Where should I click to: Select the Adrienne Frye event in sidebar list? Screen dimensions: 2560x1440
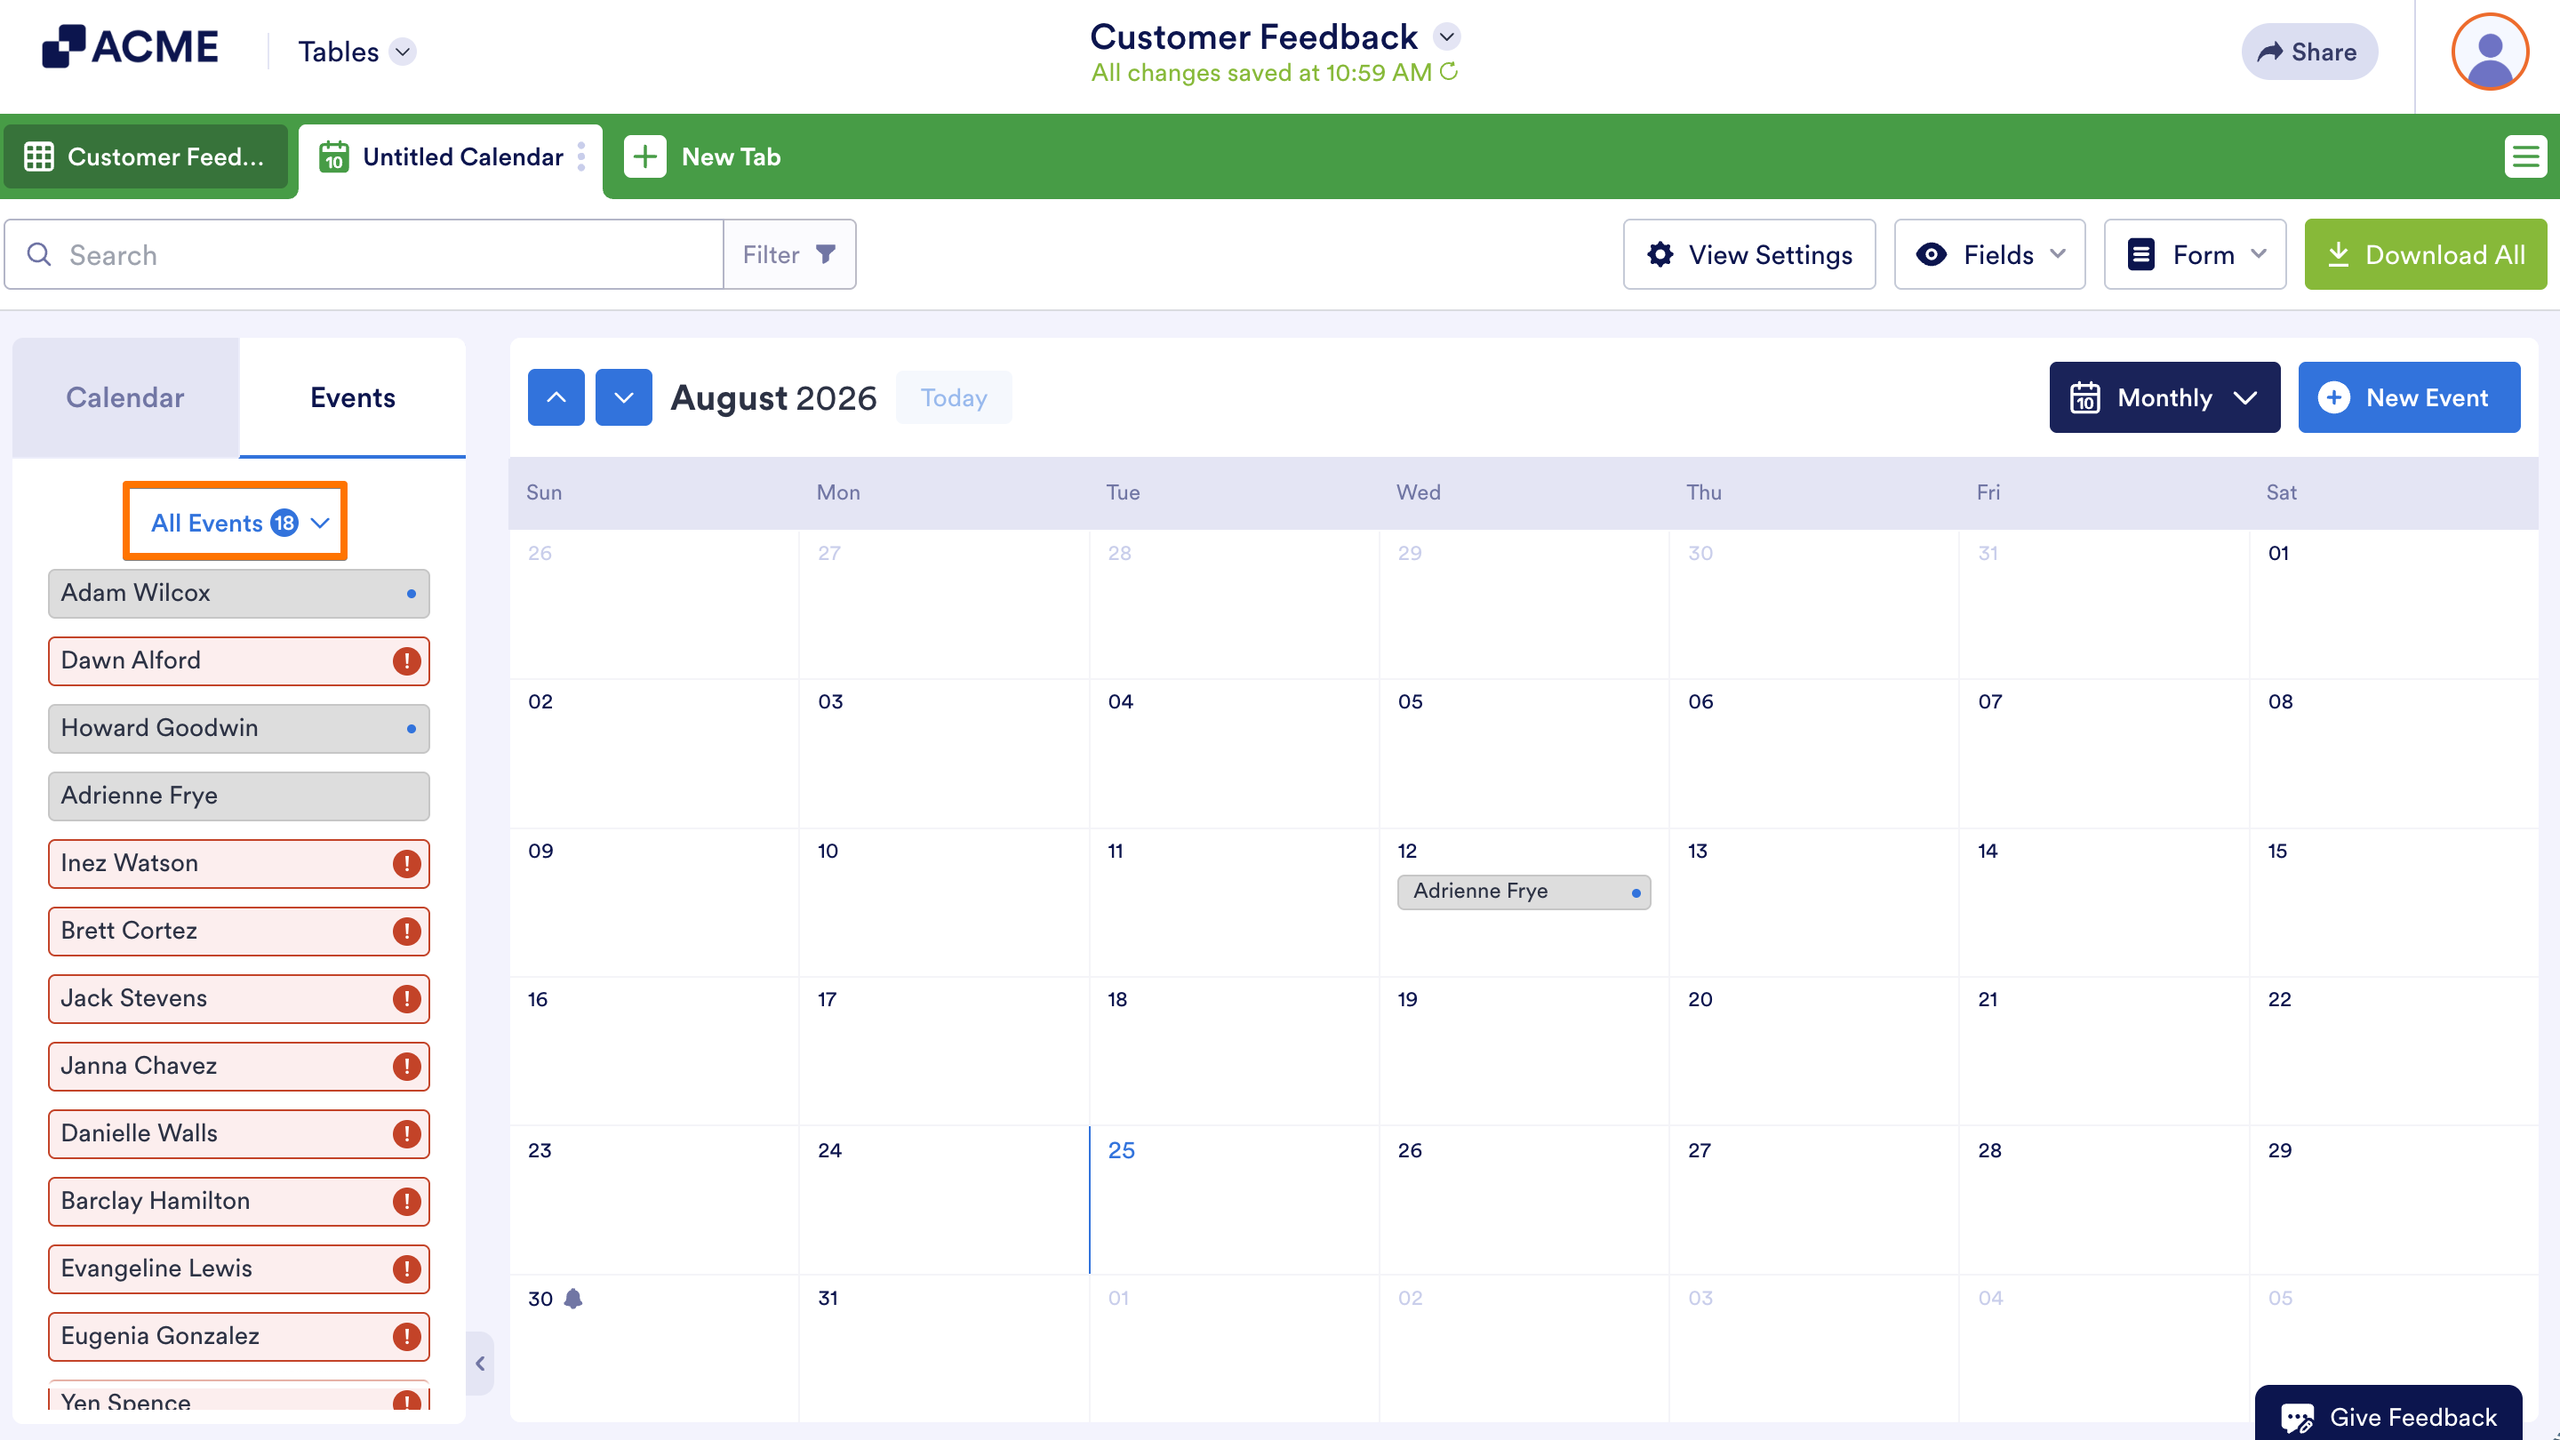click(239, 796)
